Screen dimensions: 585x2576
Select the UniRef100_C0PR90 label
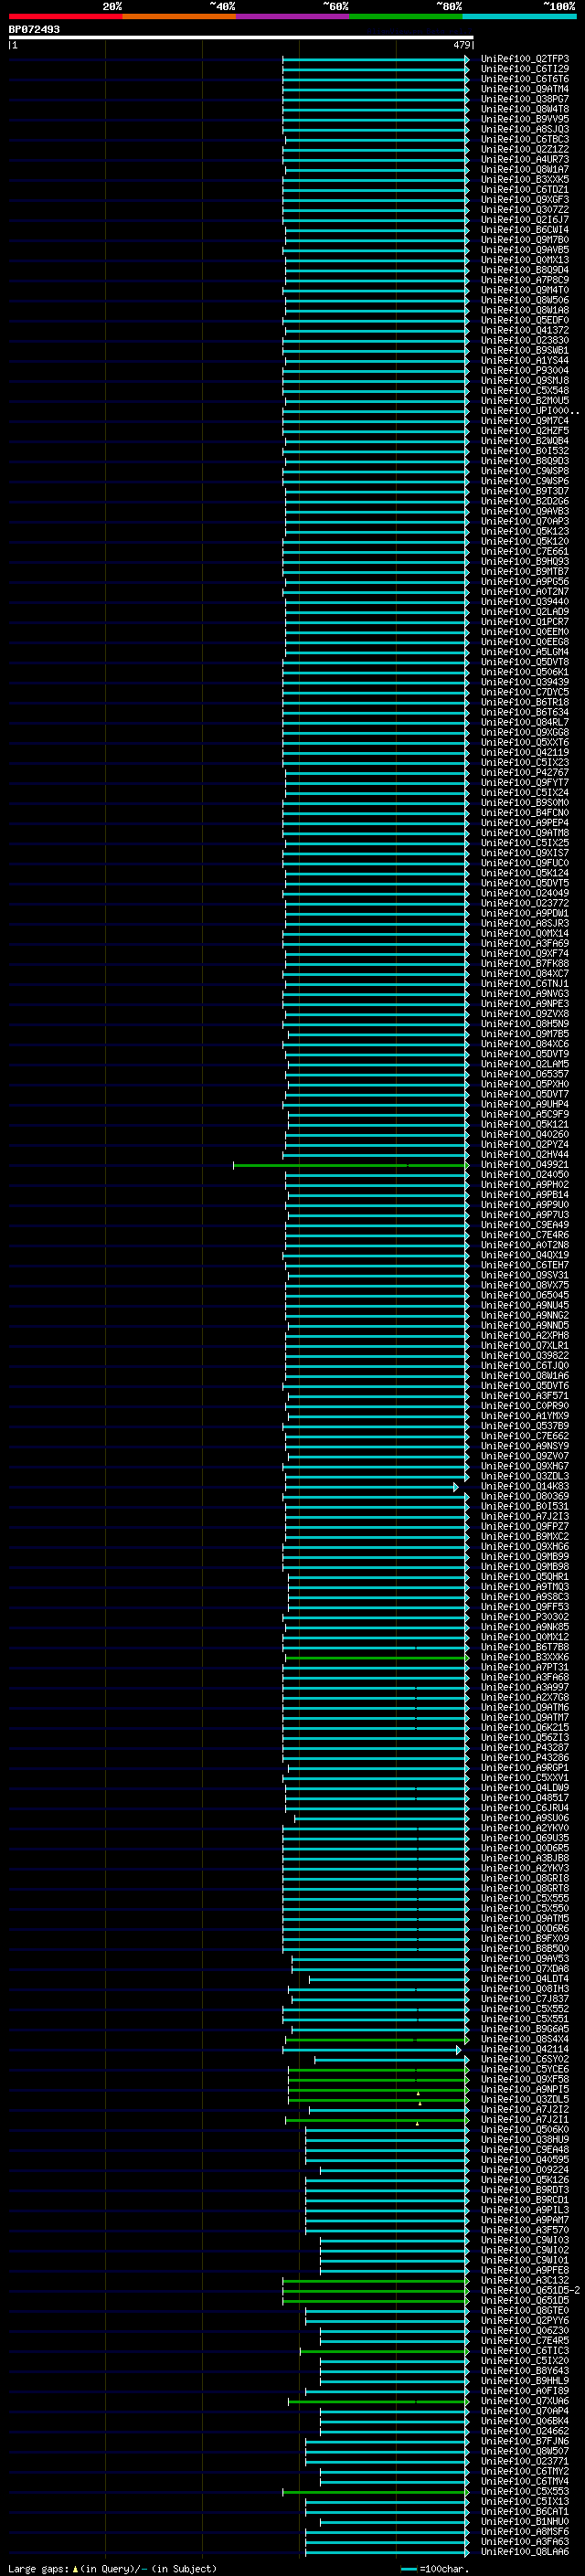(524, 1406)
